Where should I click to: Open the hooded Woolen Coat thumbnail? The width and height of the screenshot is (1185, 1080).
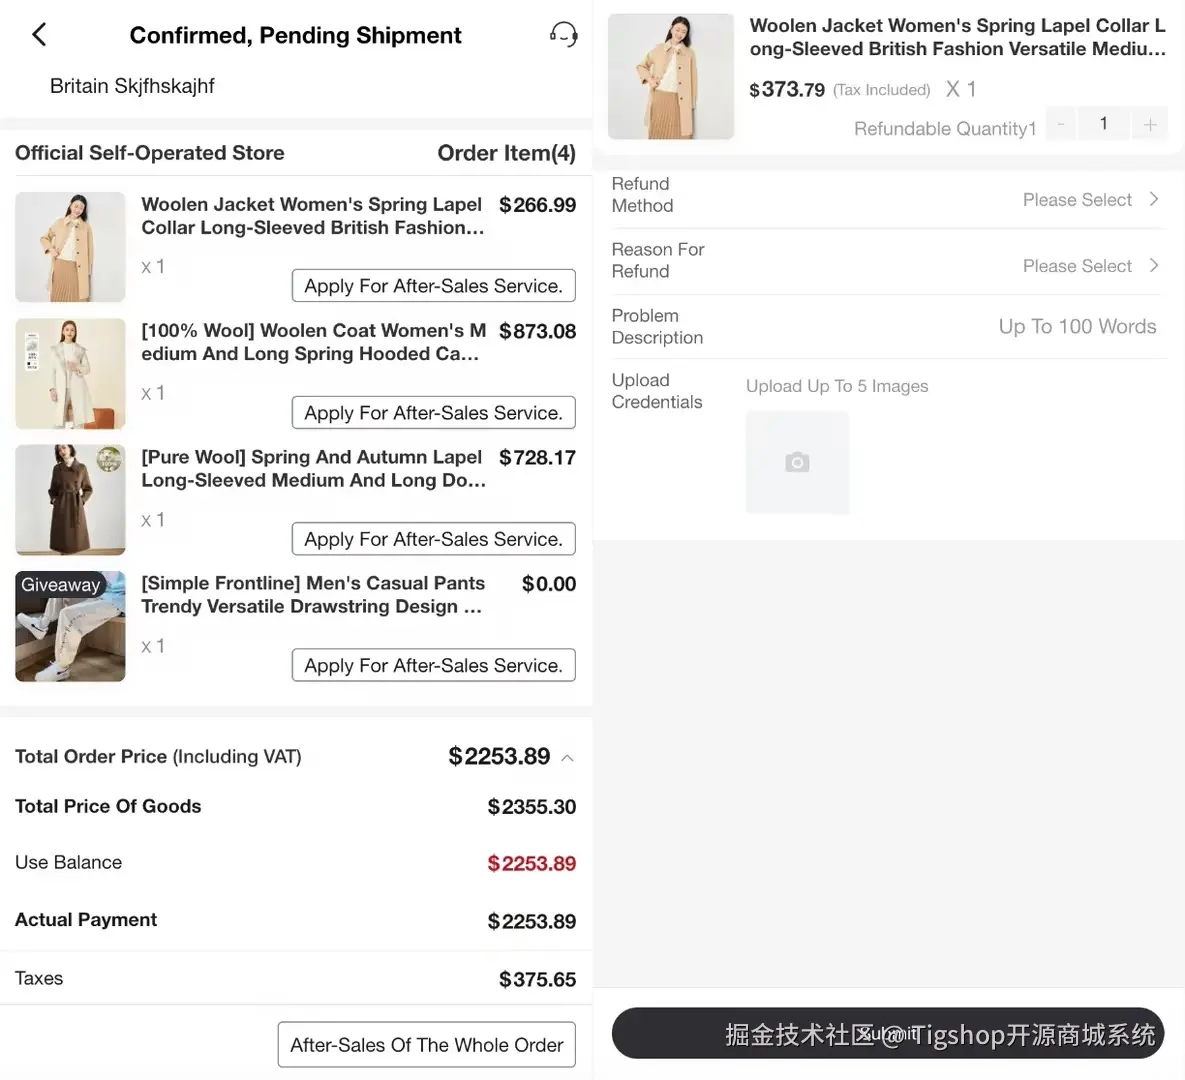pyautogui.click(x=70, y=374)
